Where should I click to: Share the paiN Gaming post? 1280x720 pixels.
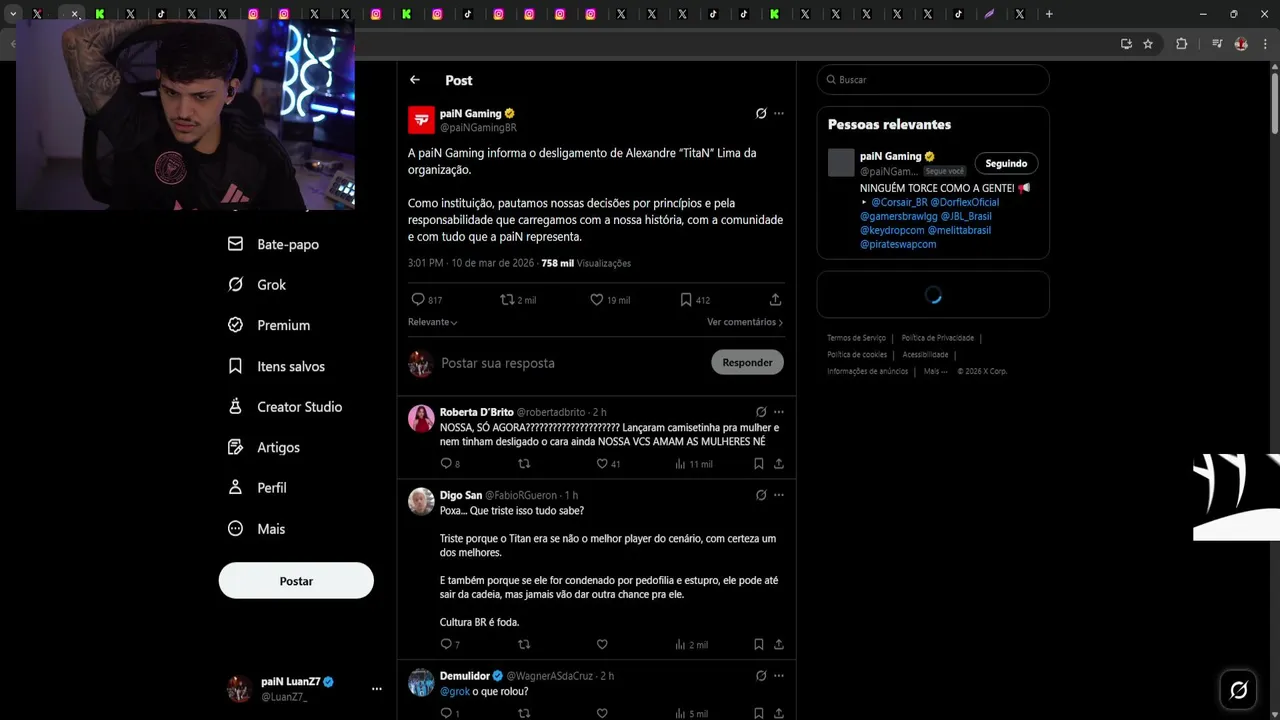tap(775, 299)
